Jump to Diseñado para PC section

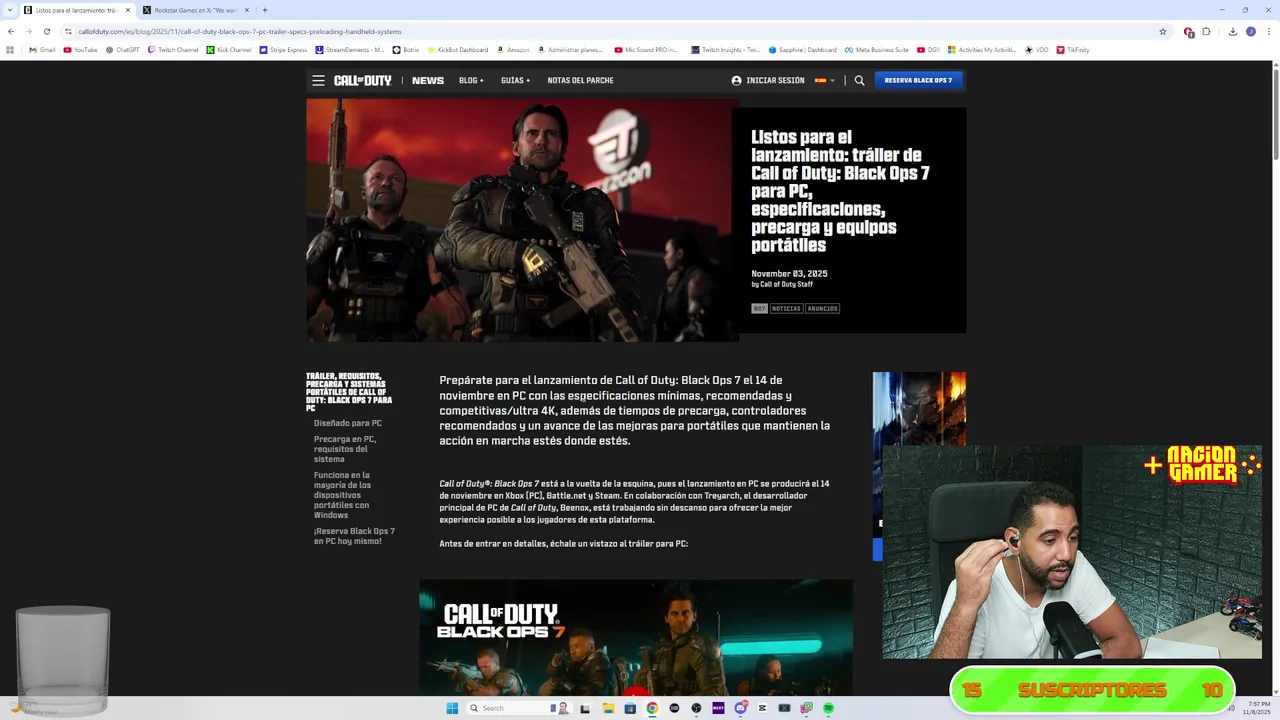click(x=348, y=423)
